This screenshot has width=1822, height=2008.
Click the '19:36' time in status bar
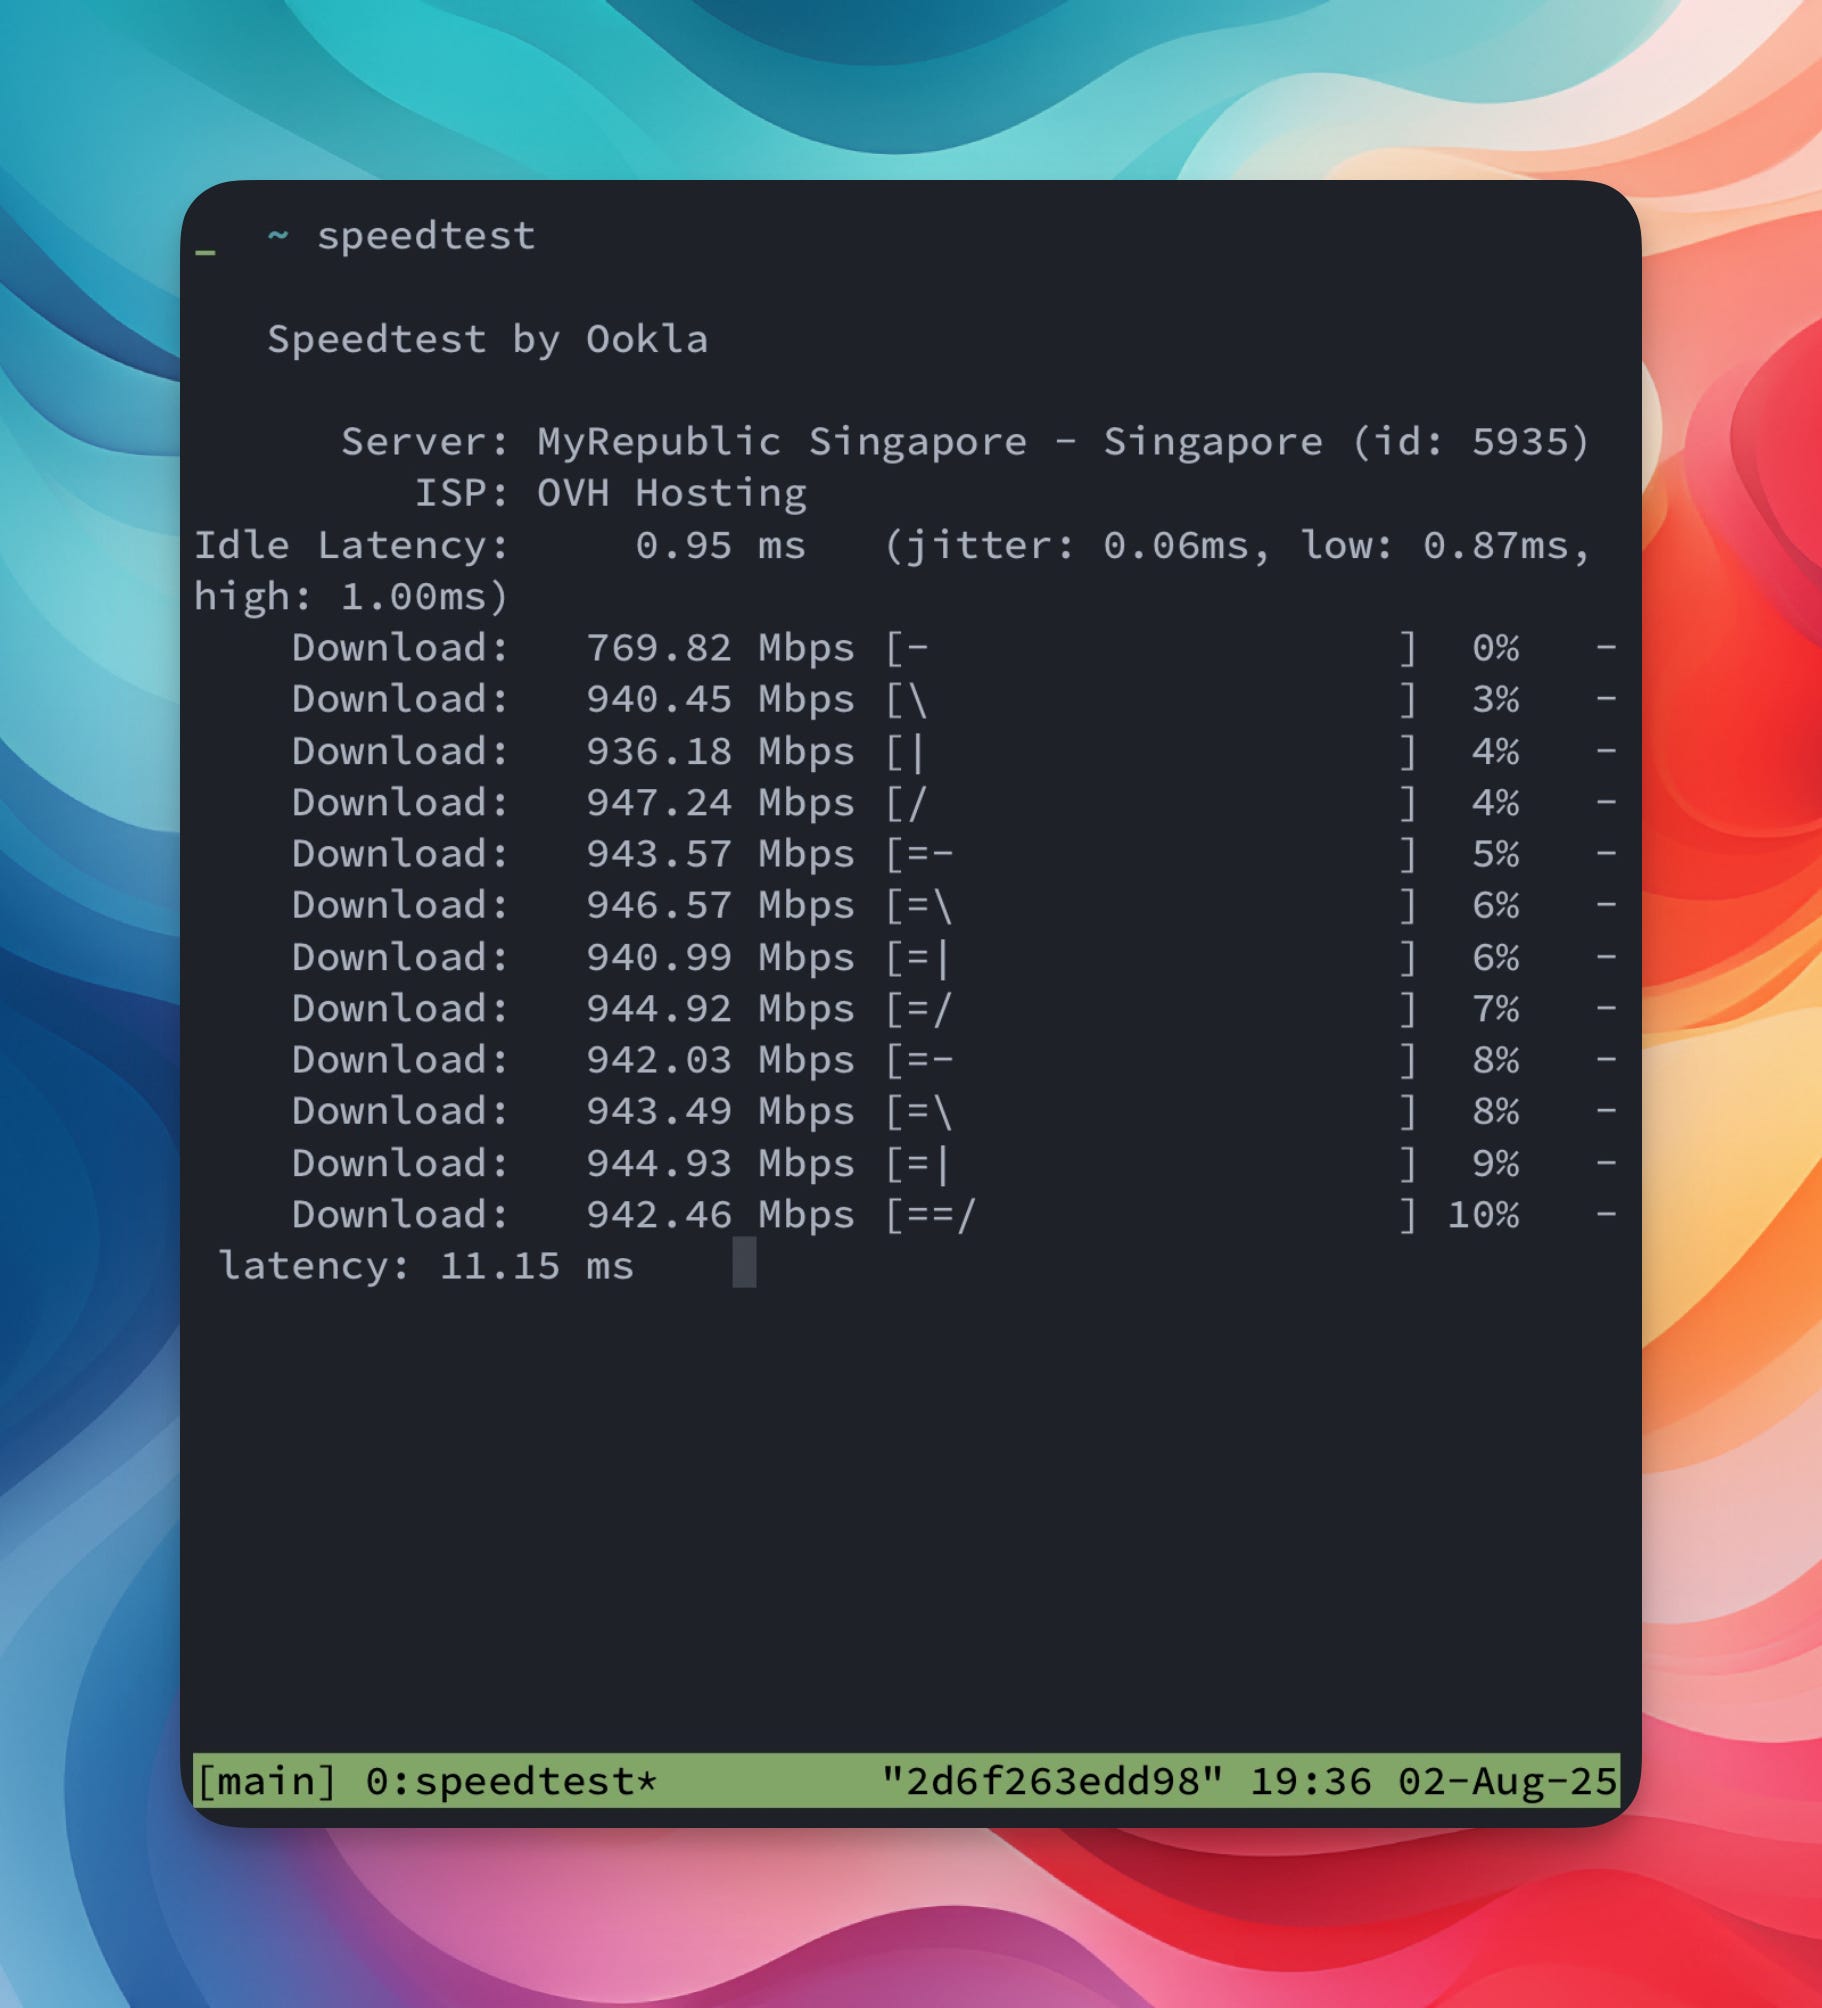tap(1311, 1782)
